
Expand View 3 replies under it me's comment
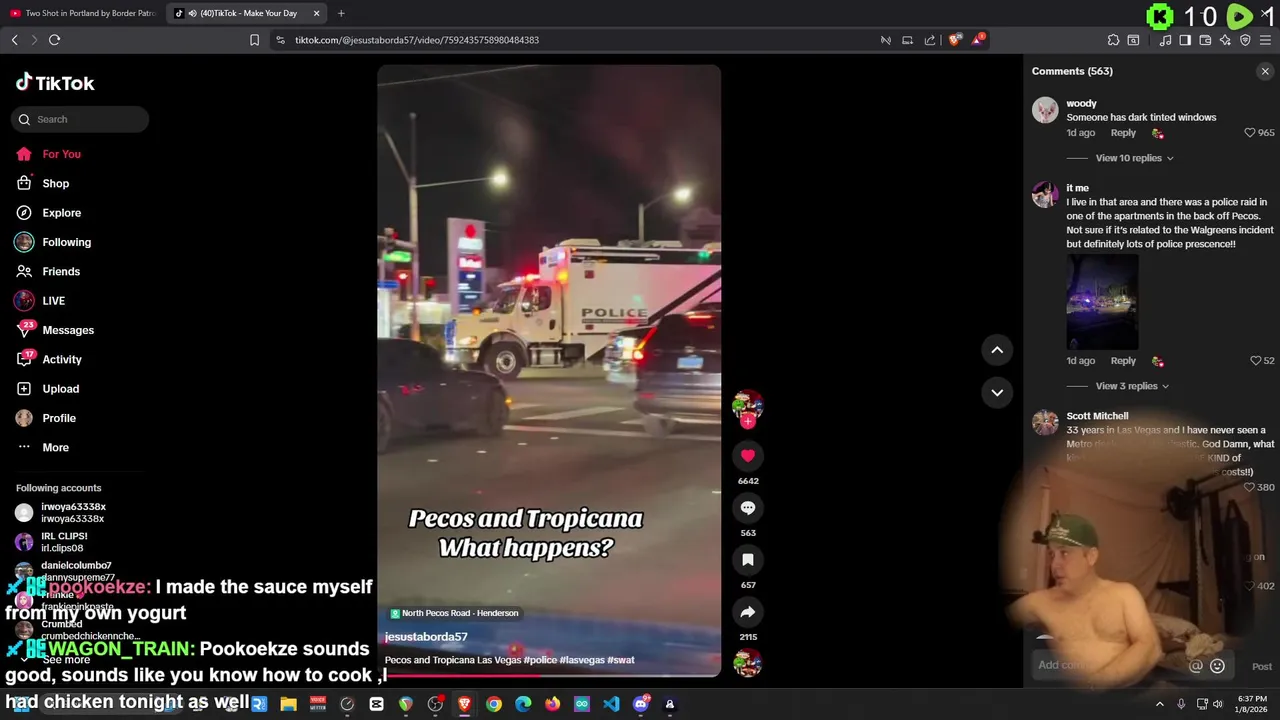coord(1132,386)
